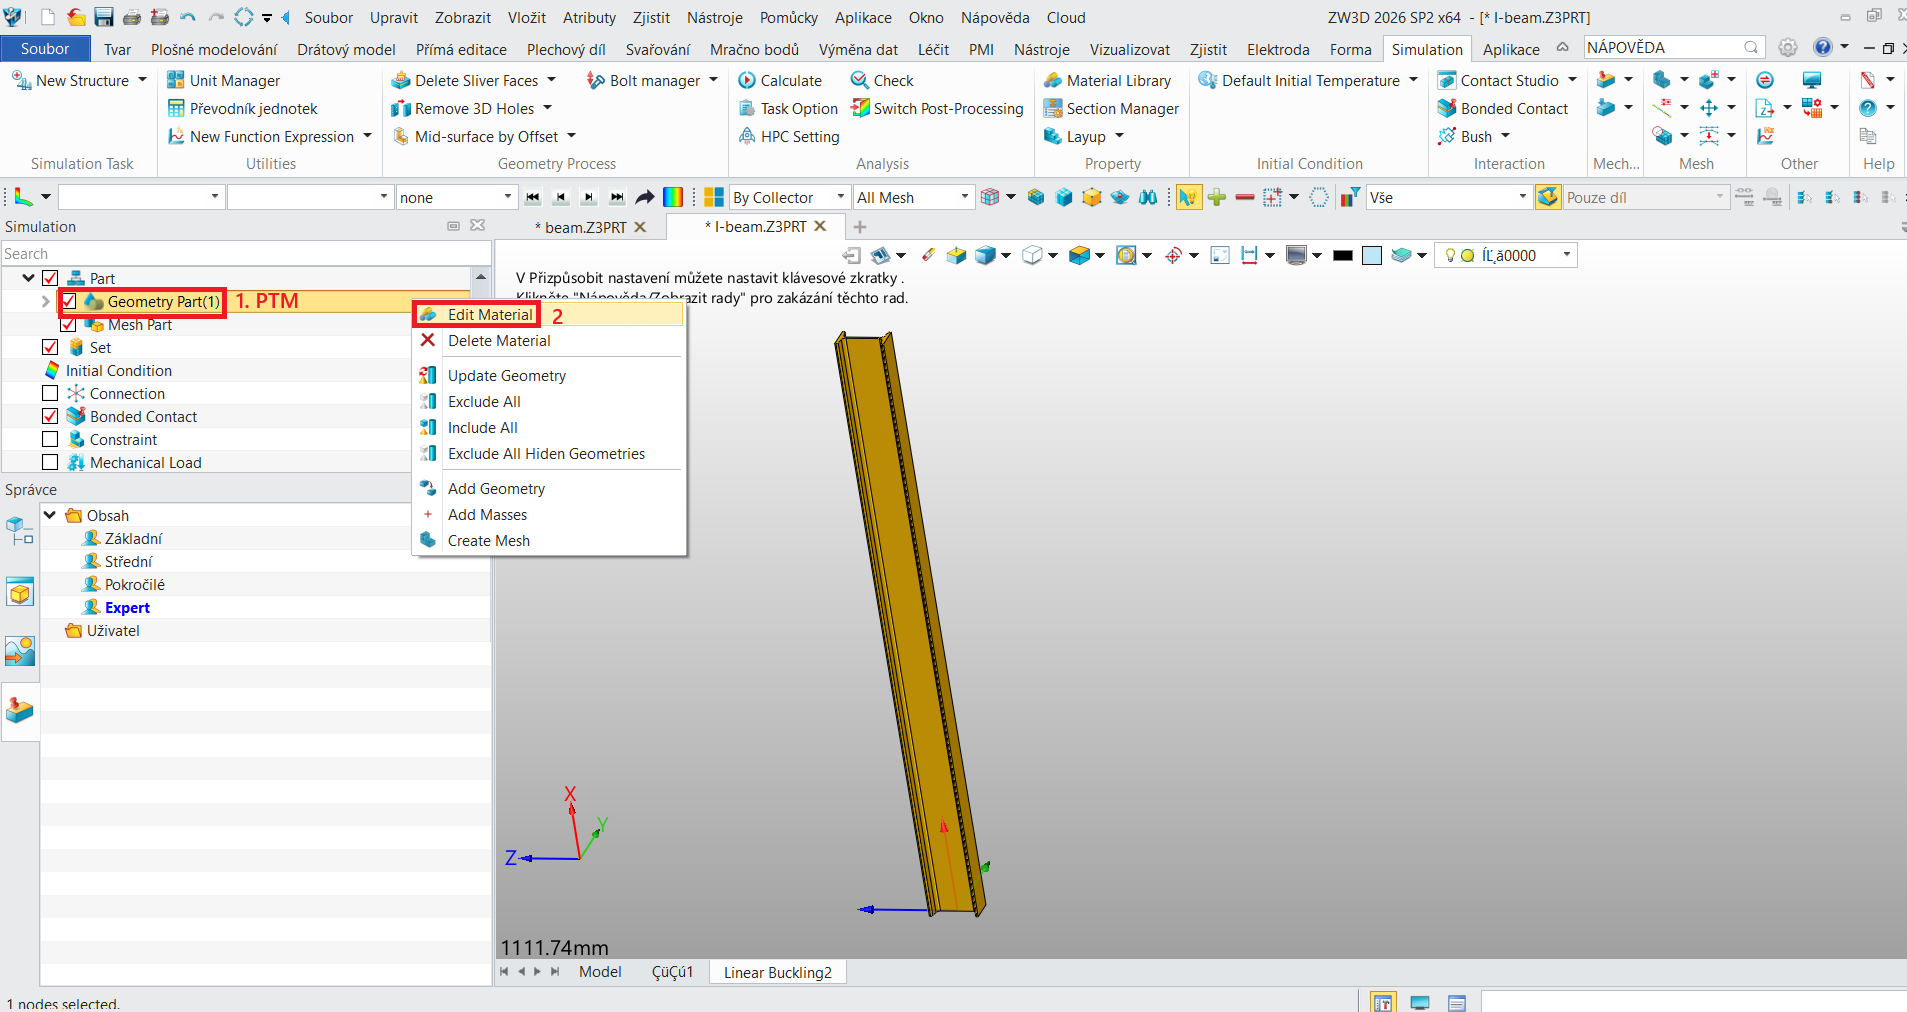Click the Search field in Simulation panel
This screenshot has height=1012, width=1907.
pos(245,254)
